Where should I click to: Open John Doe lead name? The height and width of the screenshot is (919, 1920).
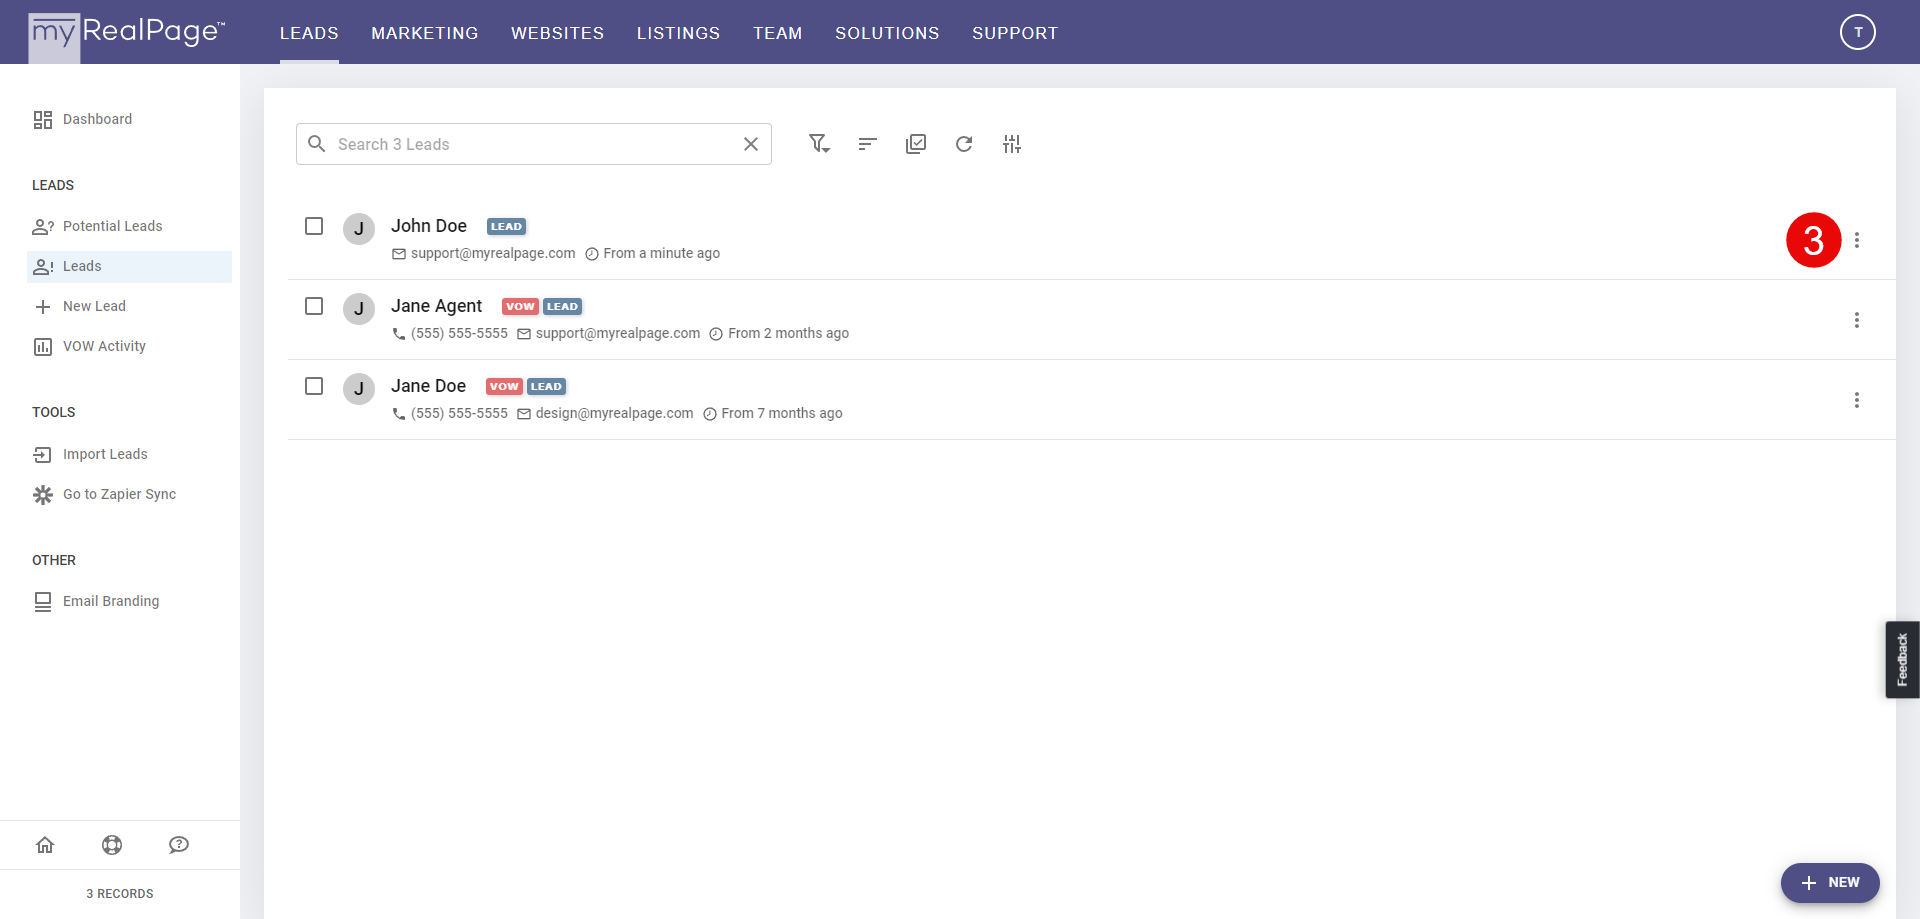point(429,226)
